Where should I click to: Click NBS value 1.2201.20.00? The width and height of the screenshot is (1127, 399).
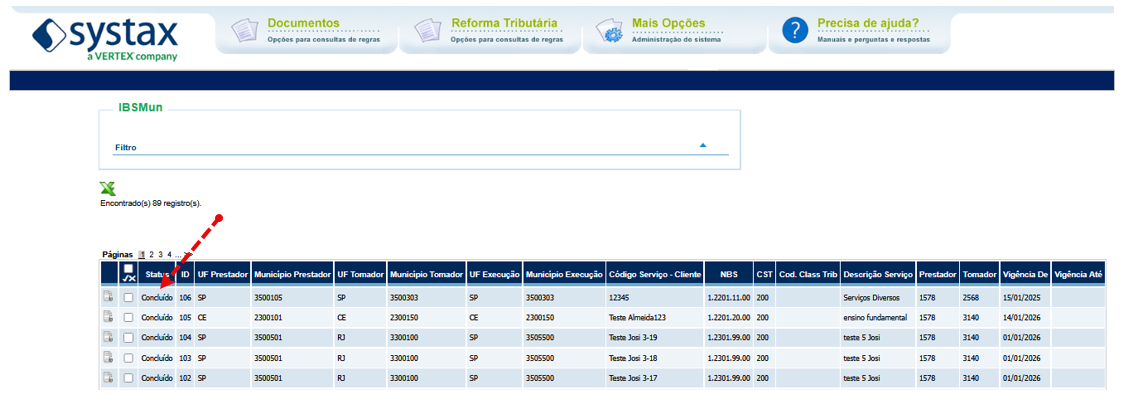729,317
